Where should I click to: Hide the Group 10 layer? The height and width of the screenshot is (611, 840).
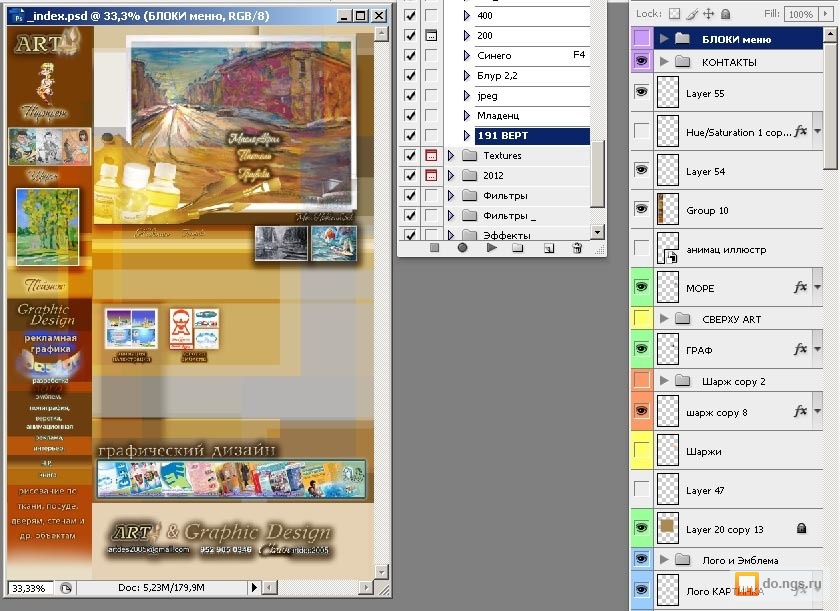(x=641, y=209)
